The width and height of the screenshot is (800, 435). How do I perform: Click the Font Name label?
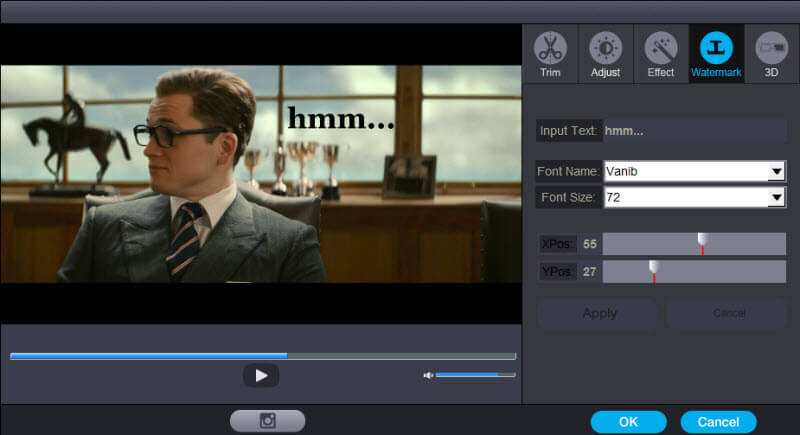click(x=569, y=171)
